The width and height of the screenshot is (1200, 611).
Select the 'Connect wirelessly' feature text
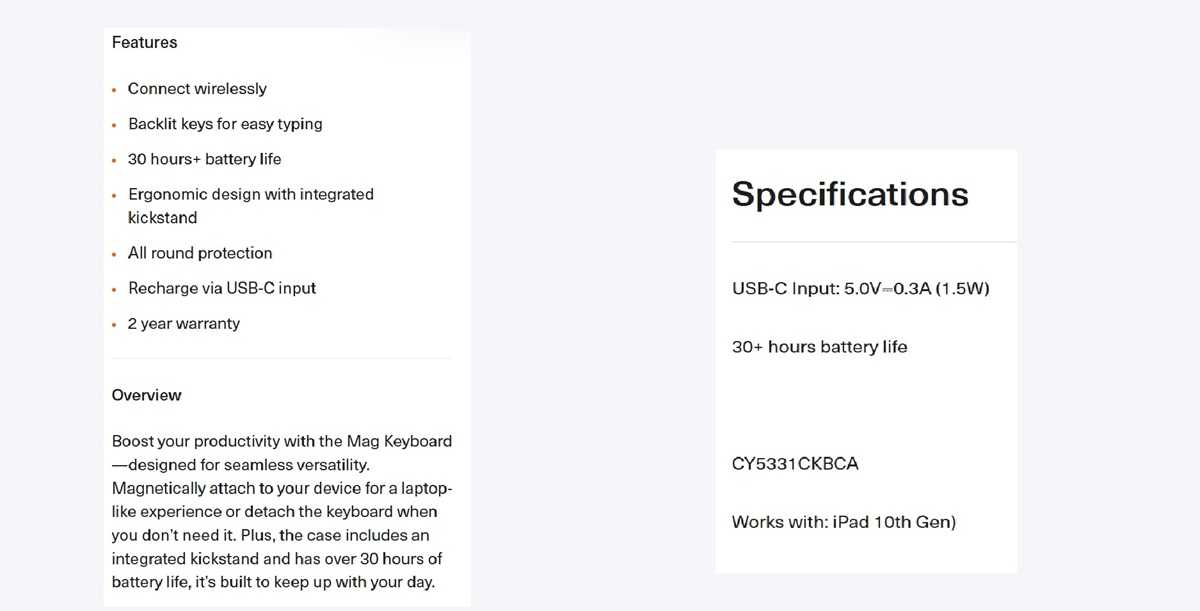(x=197, y=89)
